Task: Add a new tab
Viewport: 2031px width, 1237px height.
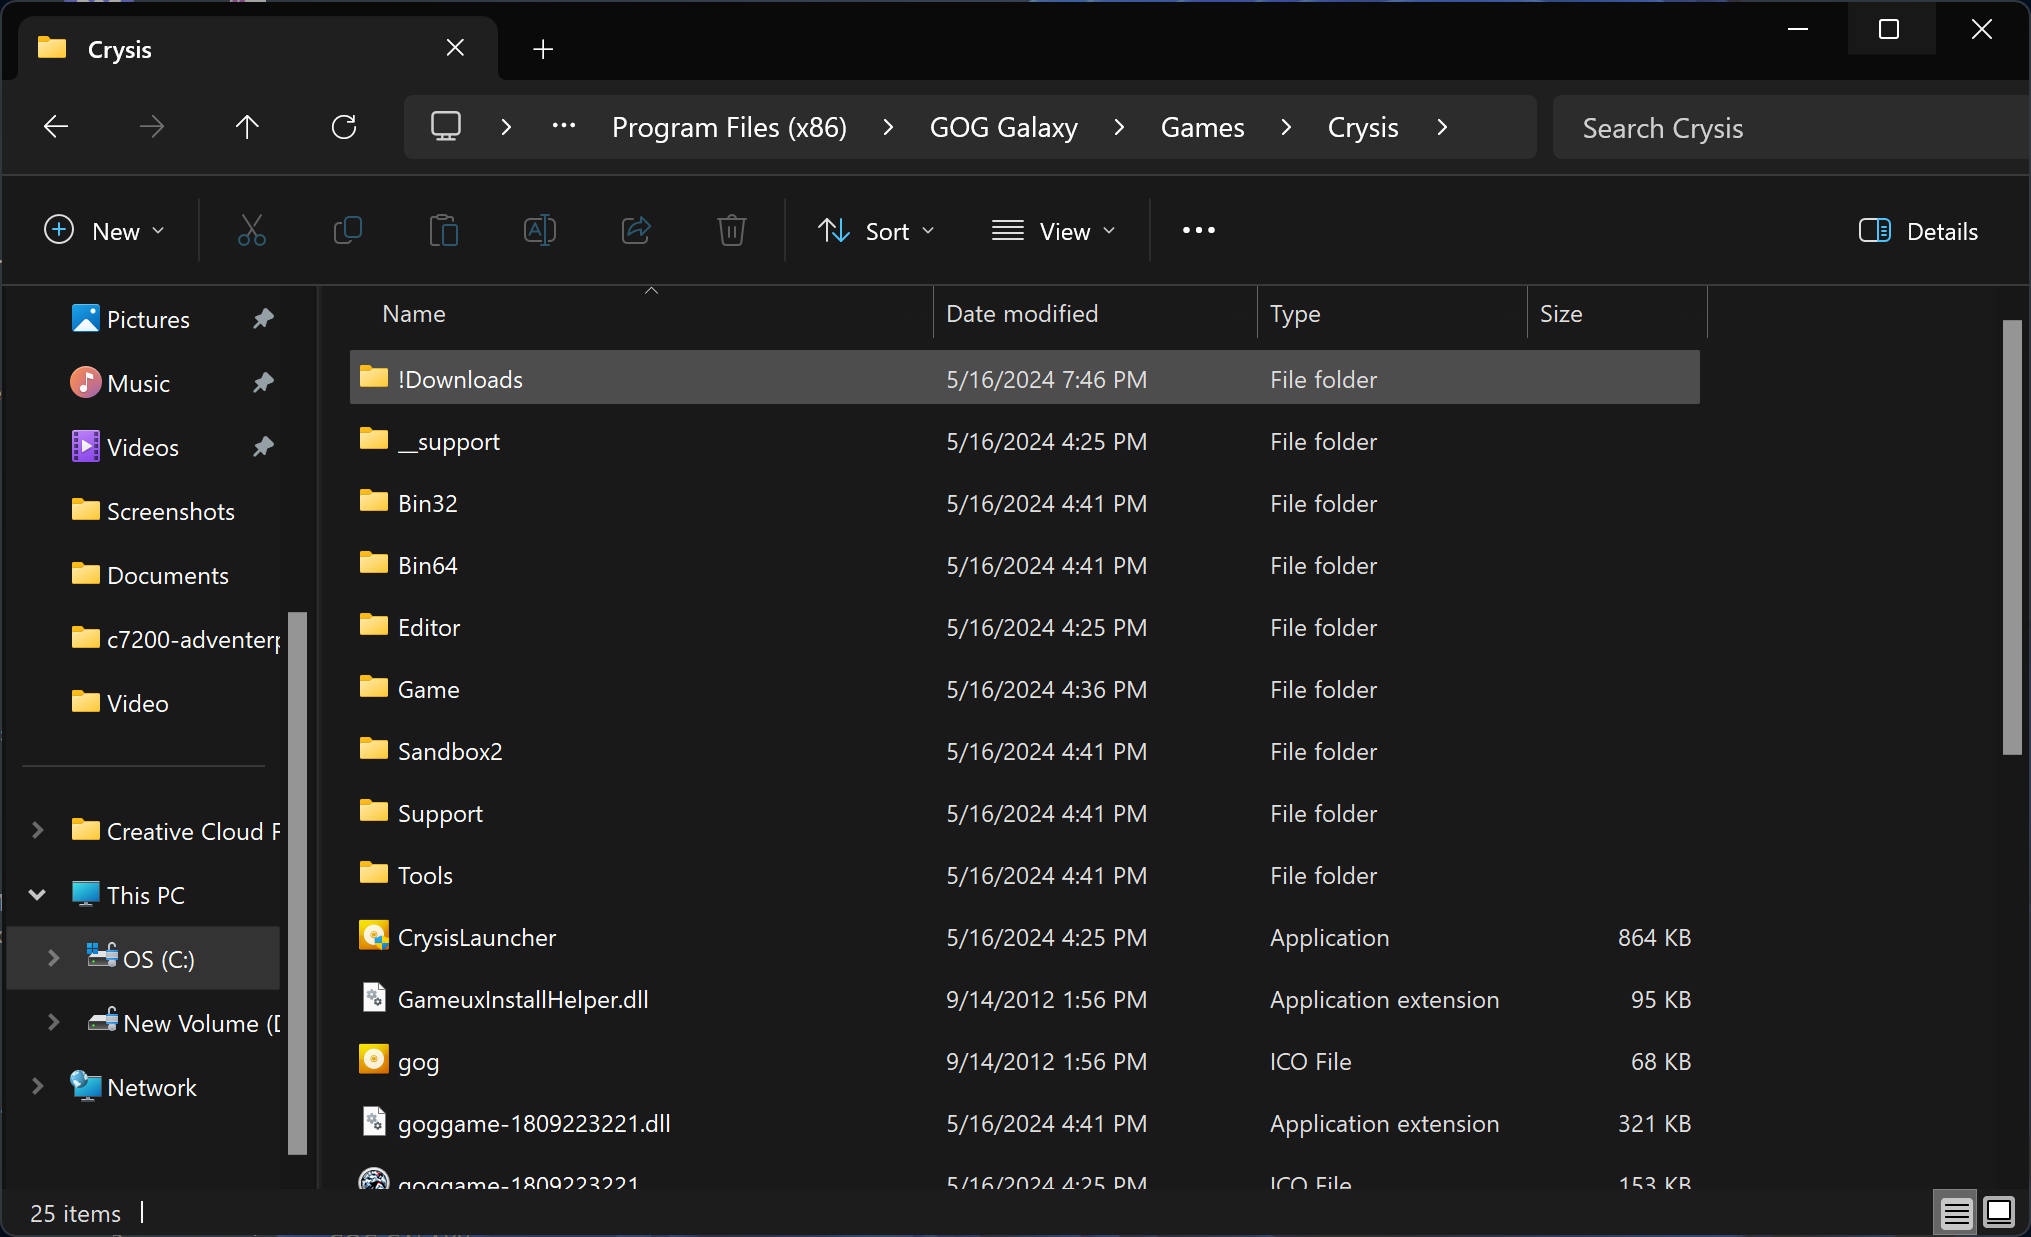Action: (x=543, y=49)
